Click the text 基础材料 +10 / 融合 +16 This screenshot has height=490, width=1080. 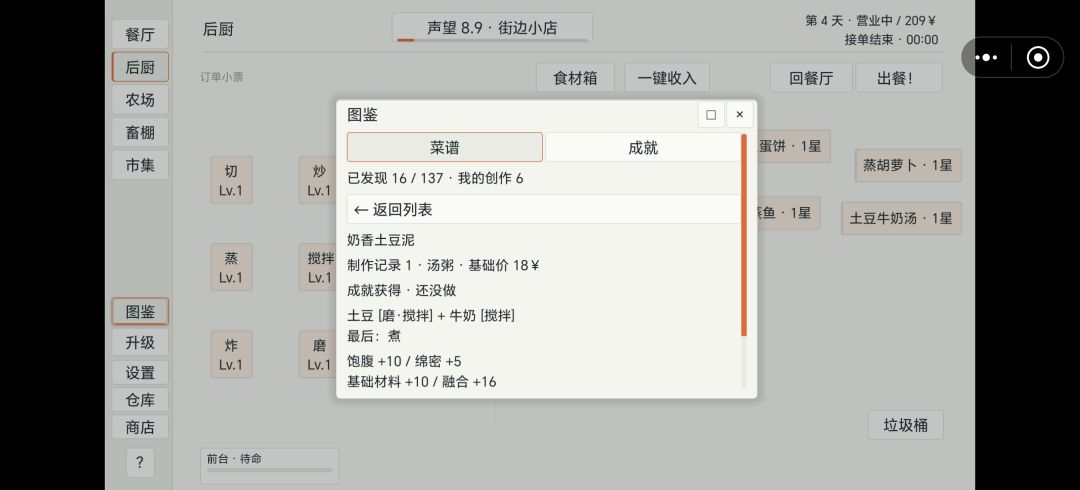pos(422,382)
